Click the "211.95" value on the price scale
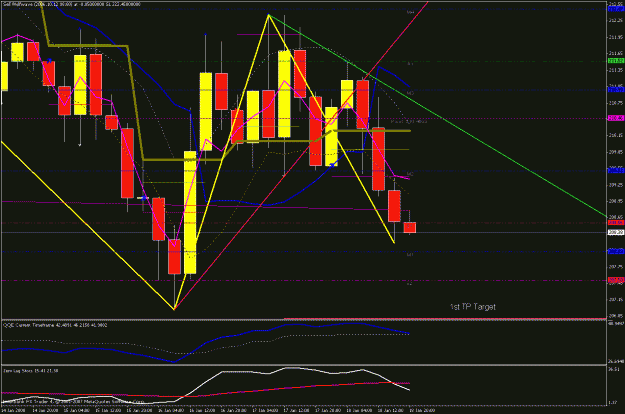 (615, 37)
